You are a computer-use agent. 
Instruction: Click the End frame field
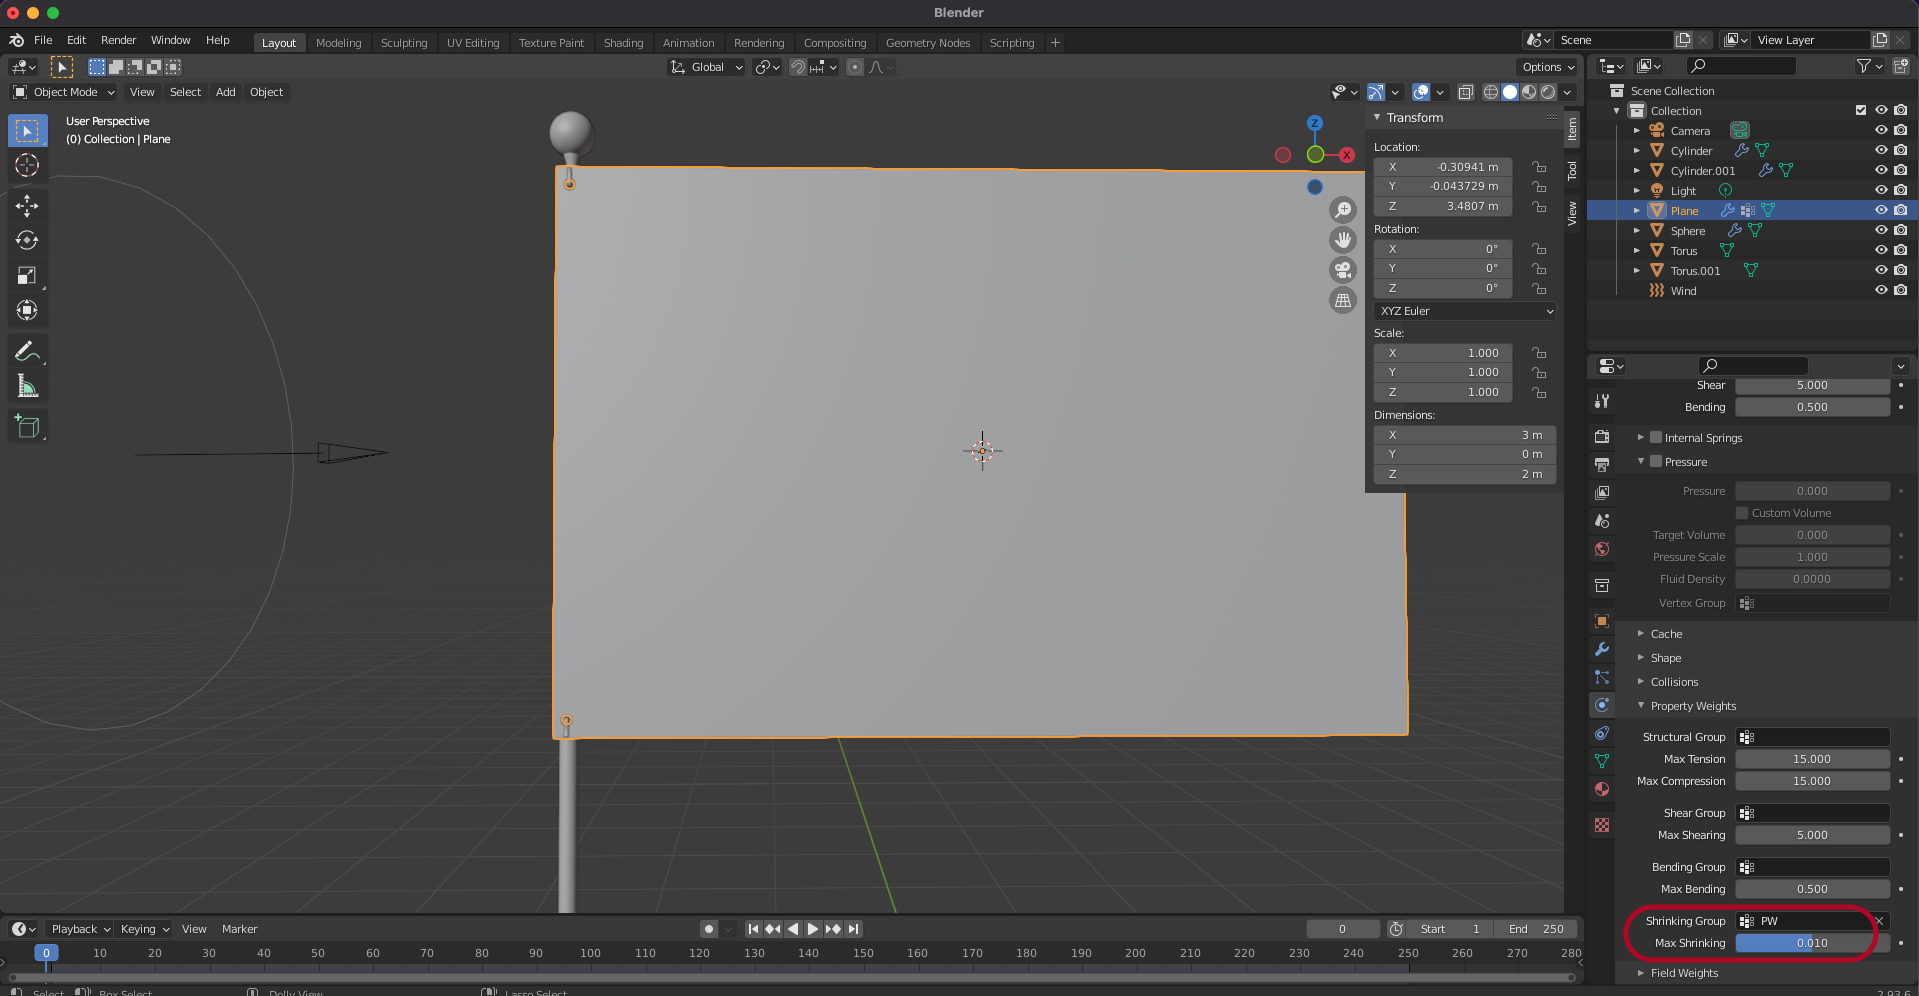pyautogui.click(x=1537, y=929)
